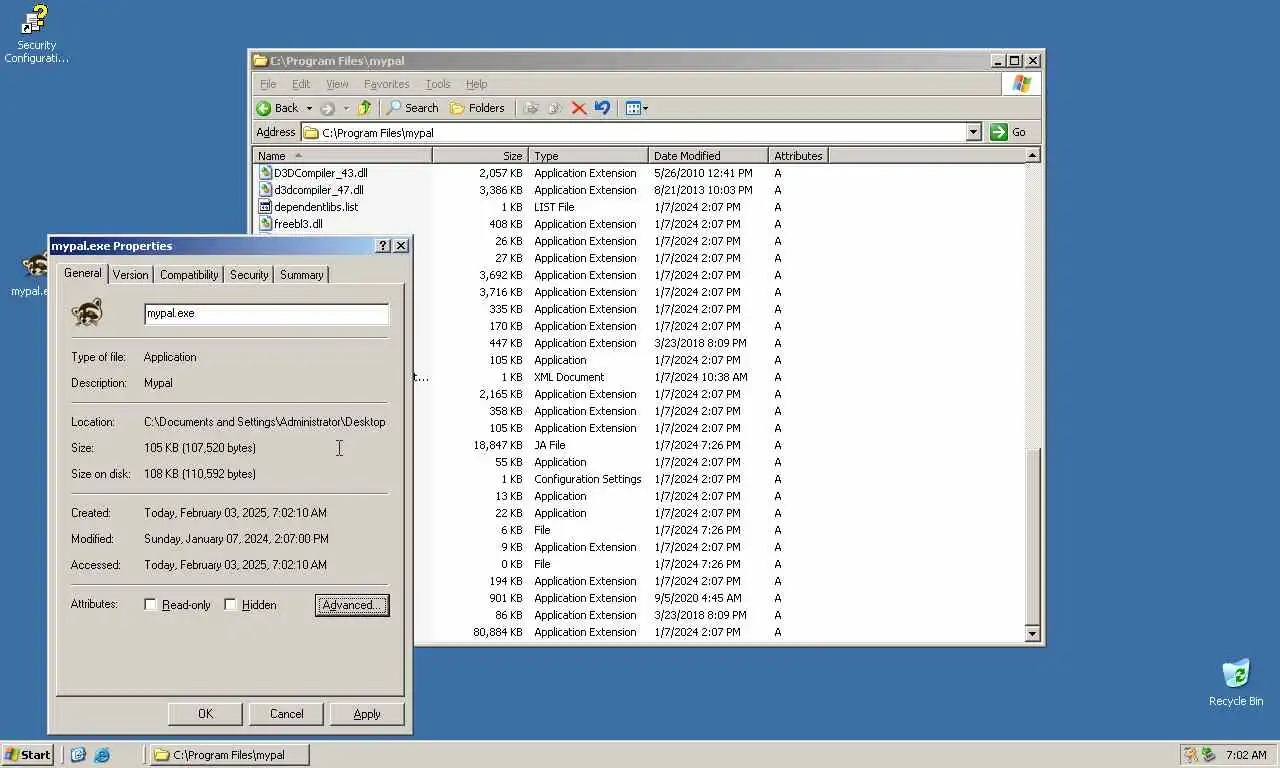Switch to the Version tab
Viewport: 1280px width, 768px height.
click(x=130, y=275)
